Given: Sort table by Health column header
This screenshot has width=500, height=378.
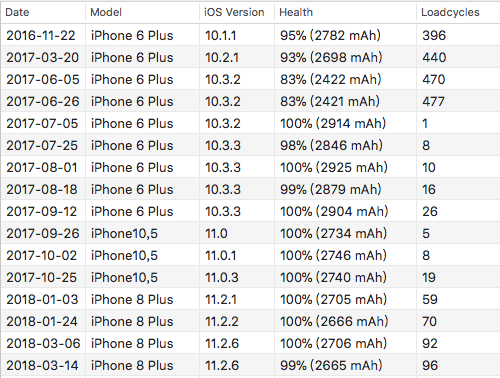Looking at the screenshot, I should (345, 12).
